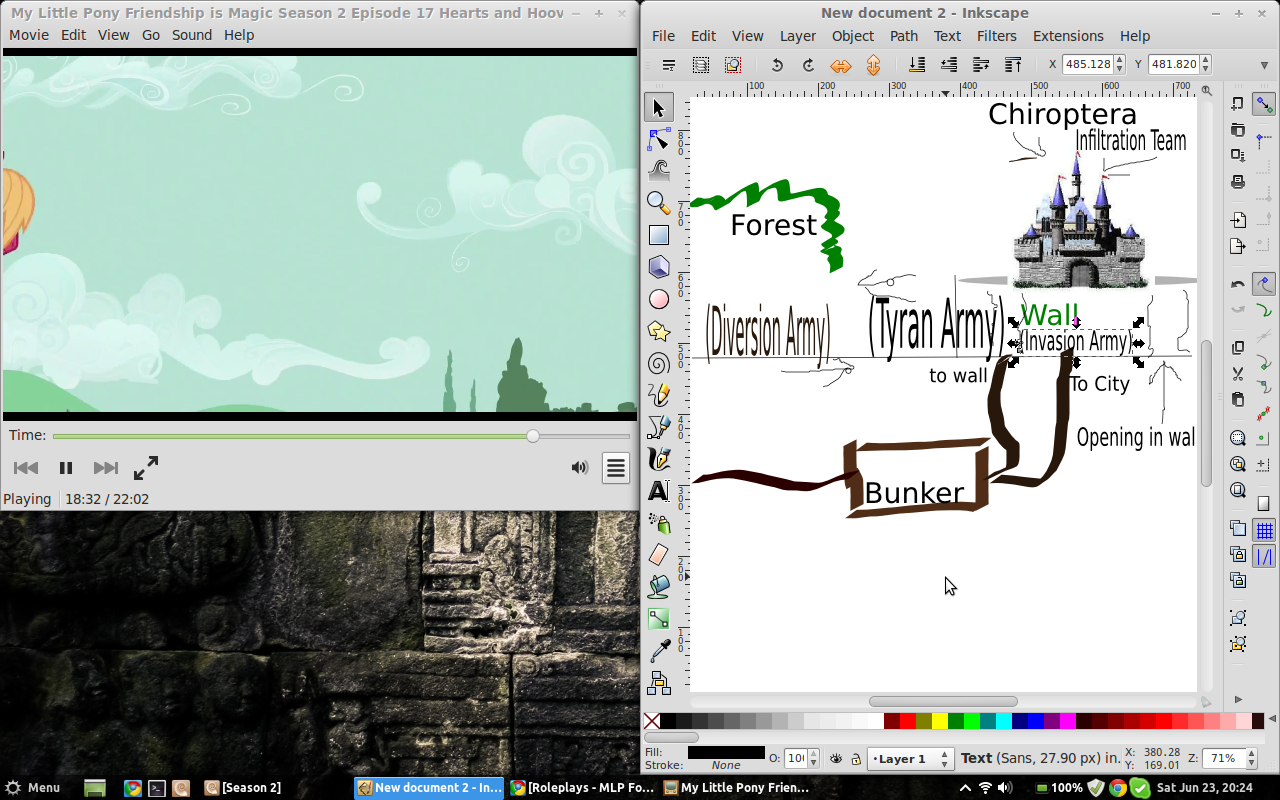This screenshot has height=800, width=1280.
Task: Select the Spray tool
Action: (659, 523)
